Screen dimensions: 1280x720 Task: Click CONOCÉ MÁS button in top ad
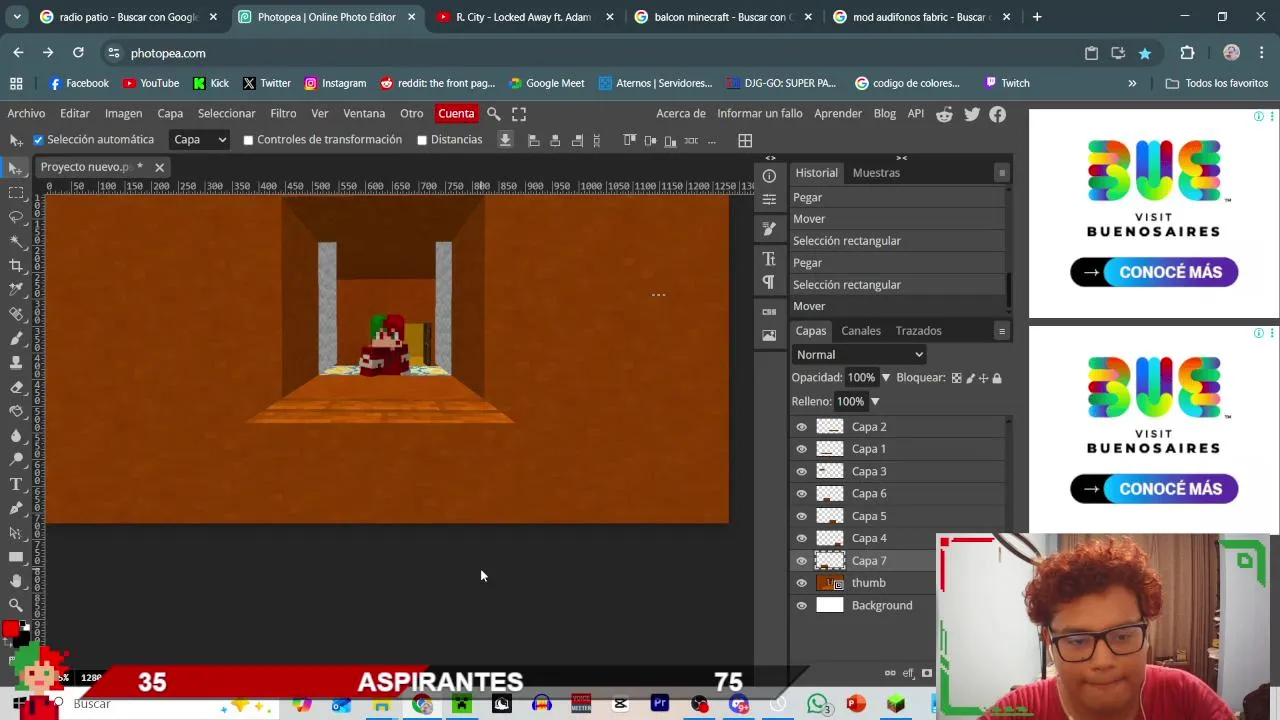click(x=1154, y=272)
